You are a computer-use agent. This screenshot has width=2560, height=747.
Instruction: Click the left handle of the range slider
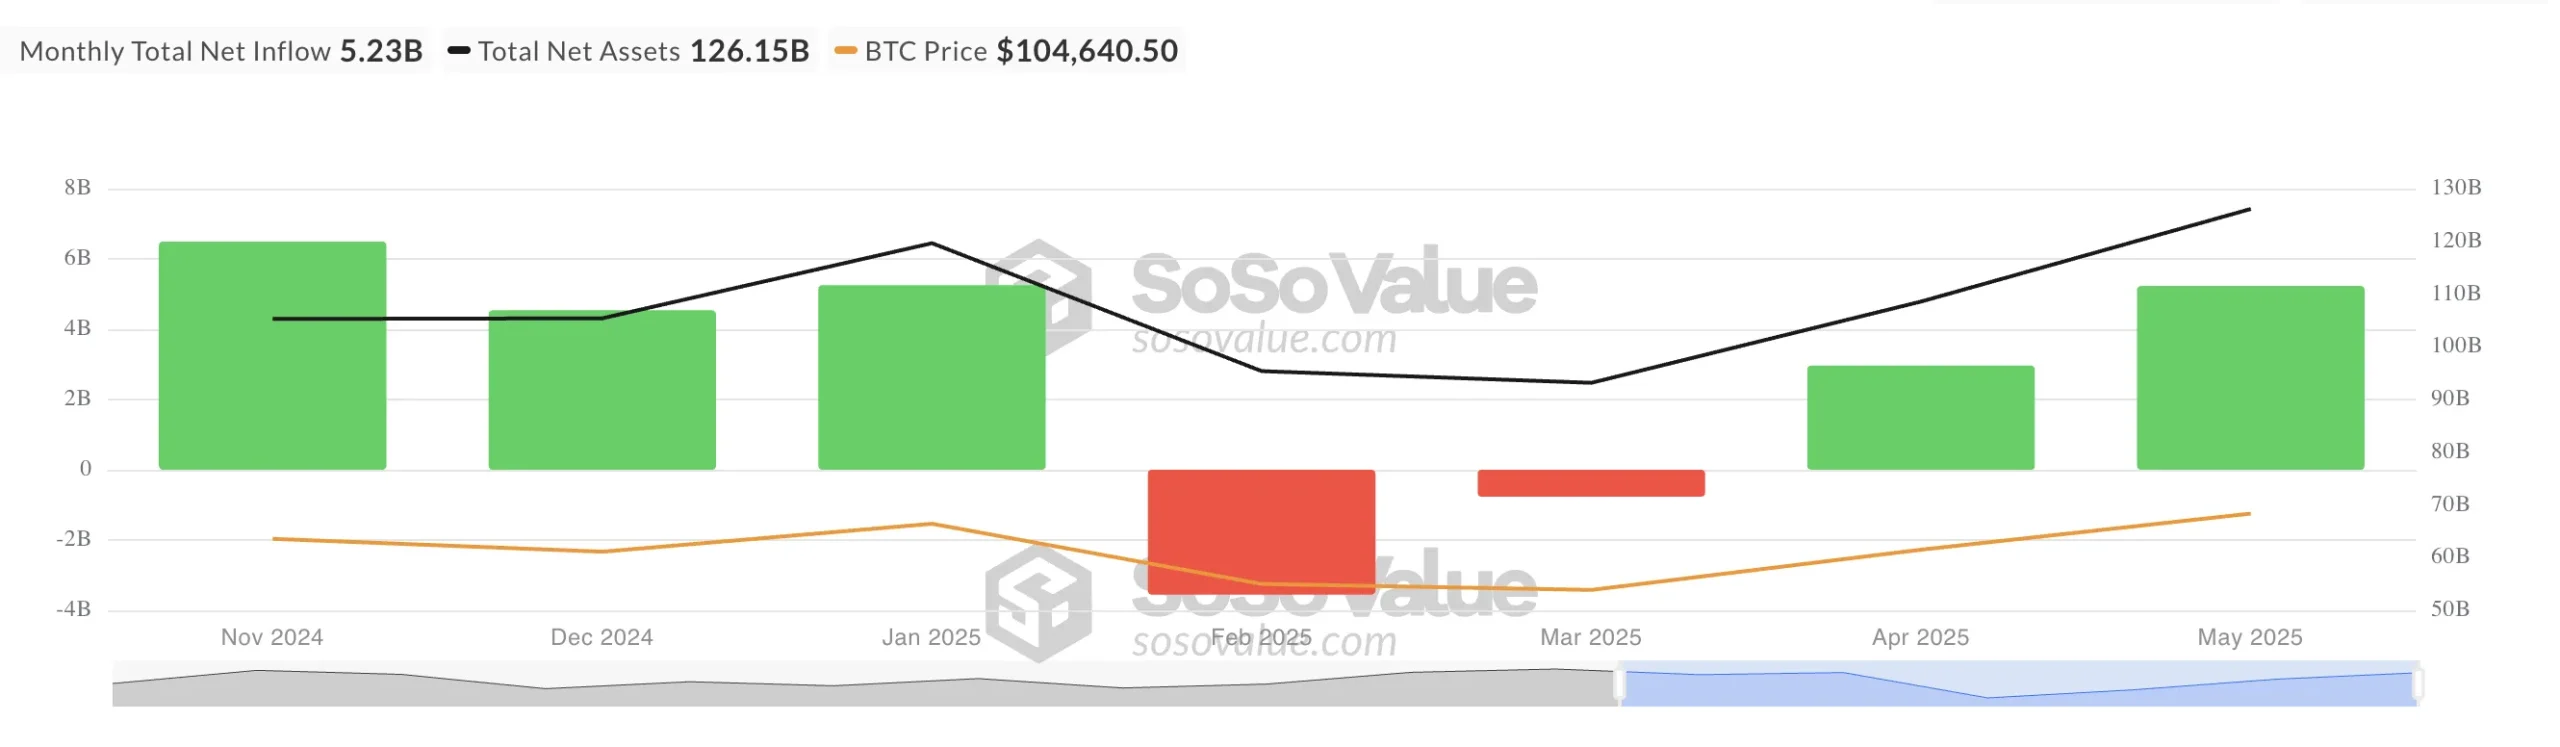click(1620, 685)
